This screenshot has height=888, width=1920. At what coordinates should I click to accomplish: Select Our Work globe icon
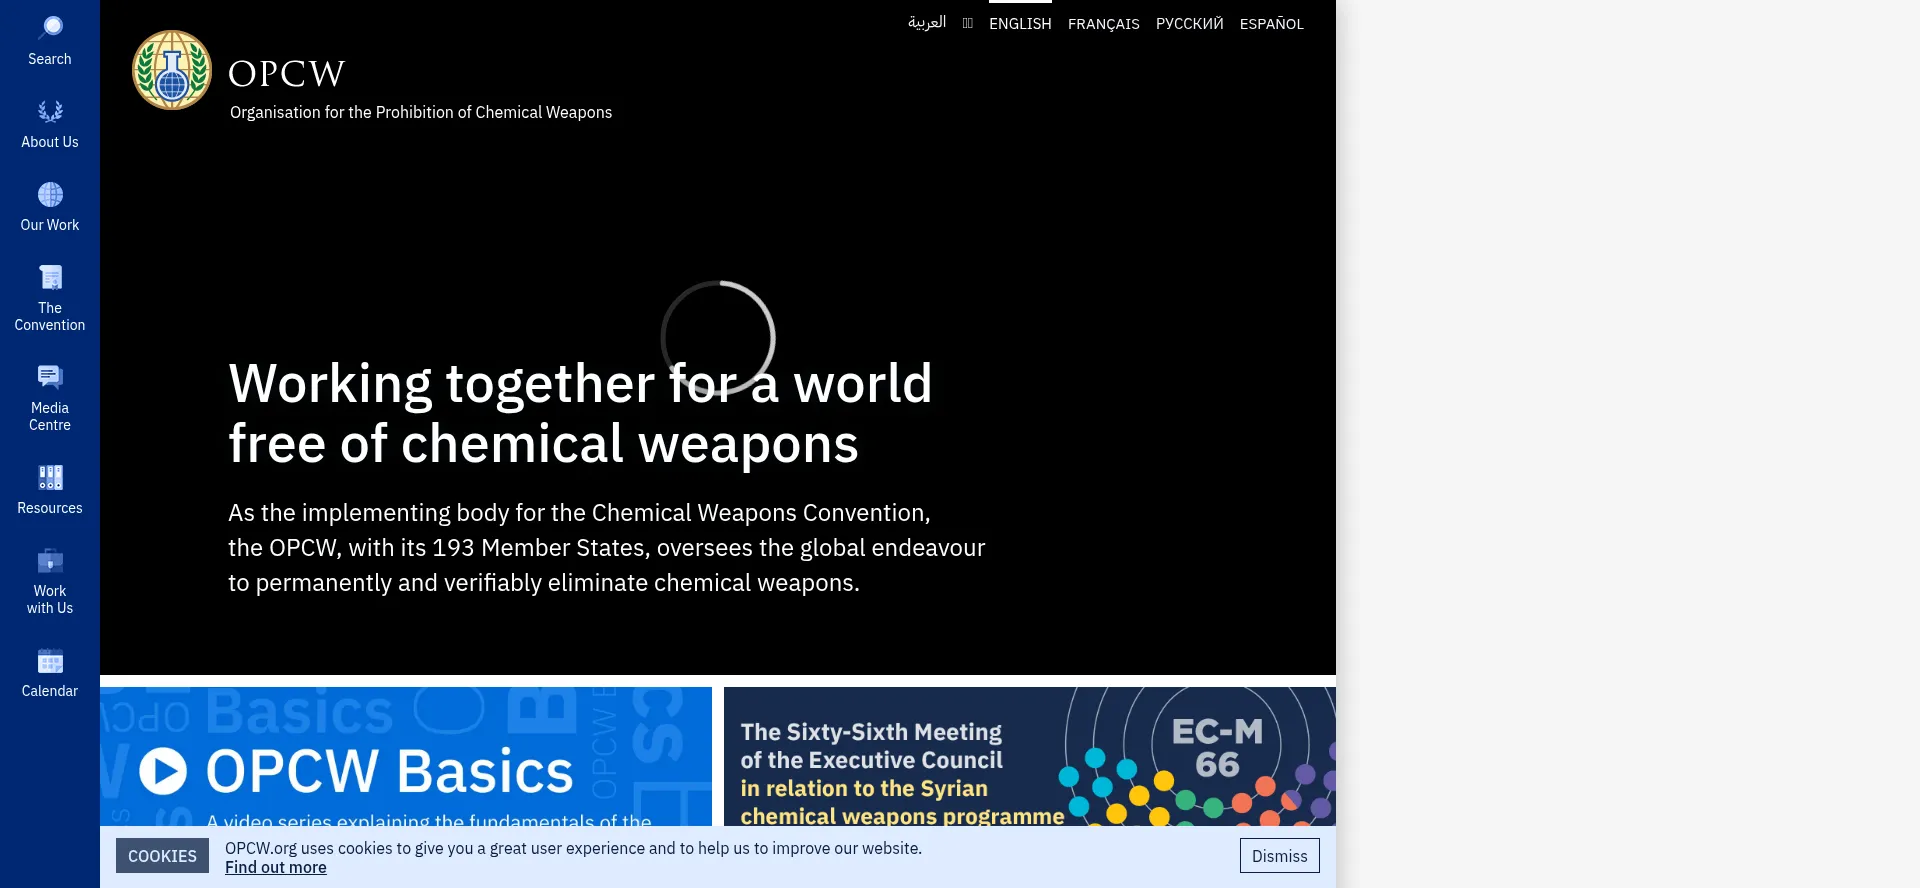50,194
